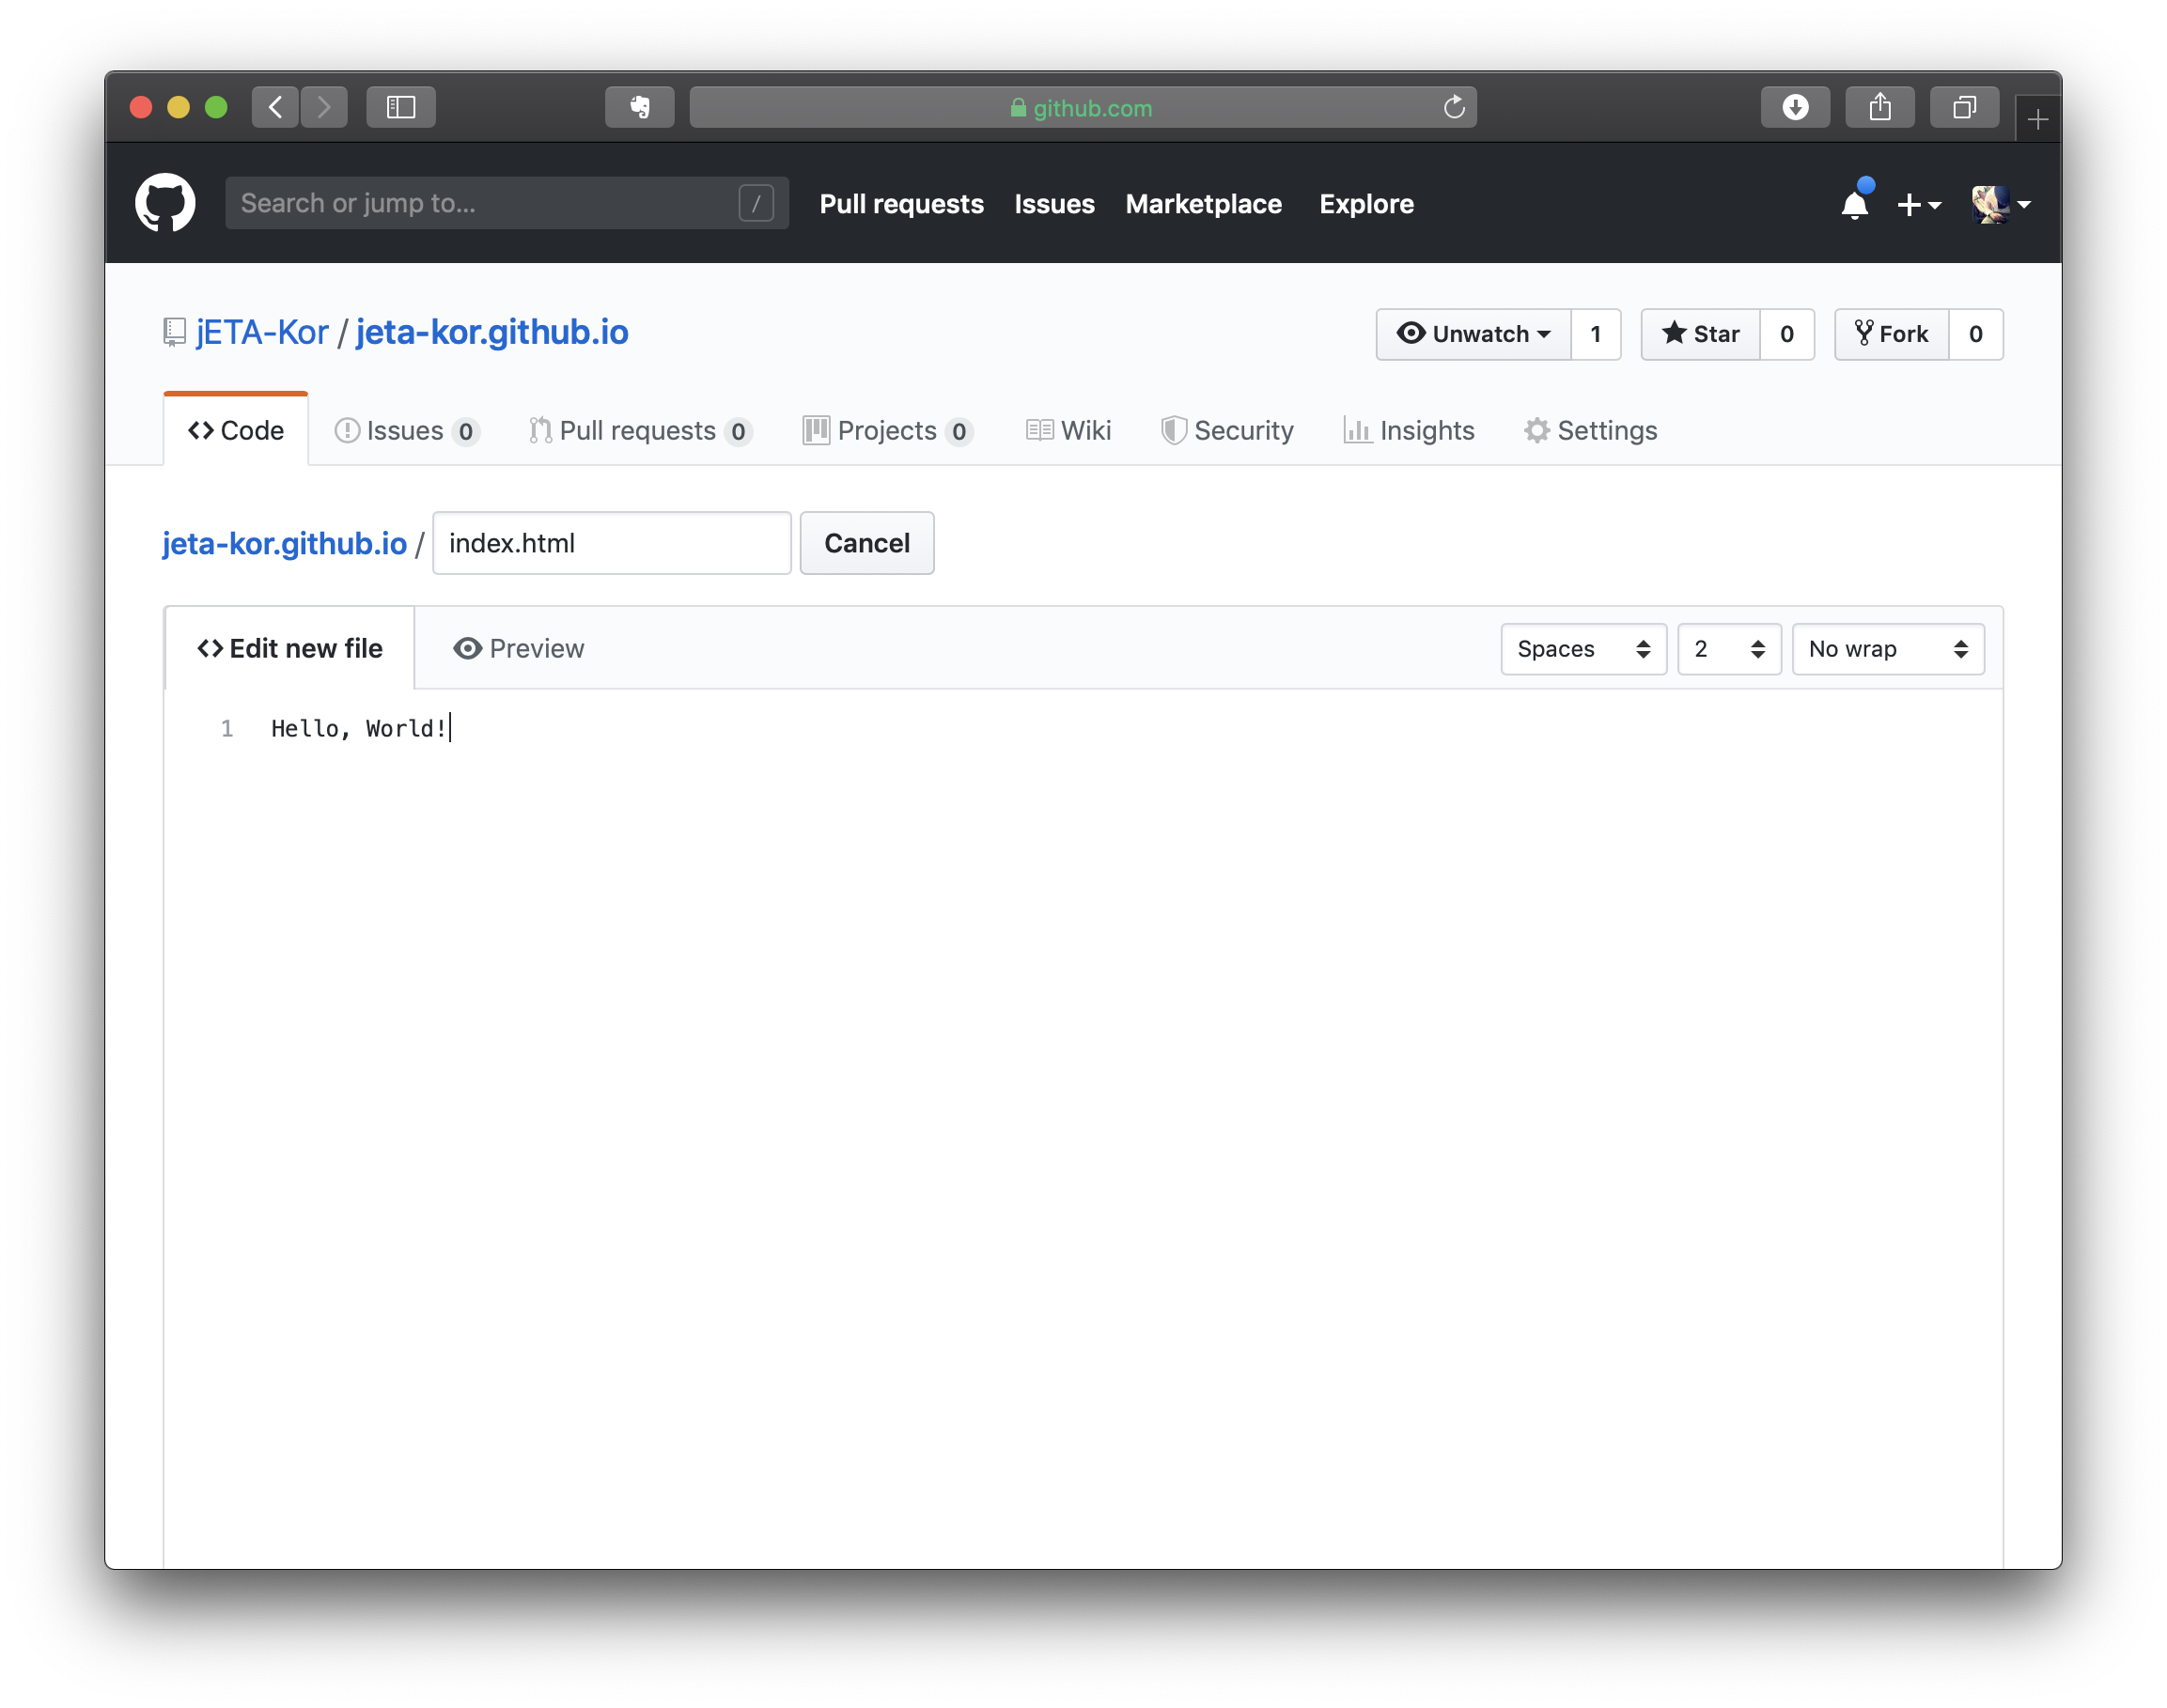Open the jETA-Kor owner link
This screenshot has height=1708, width=2167.
pos(262,332)
